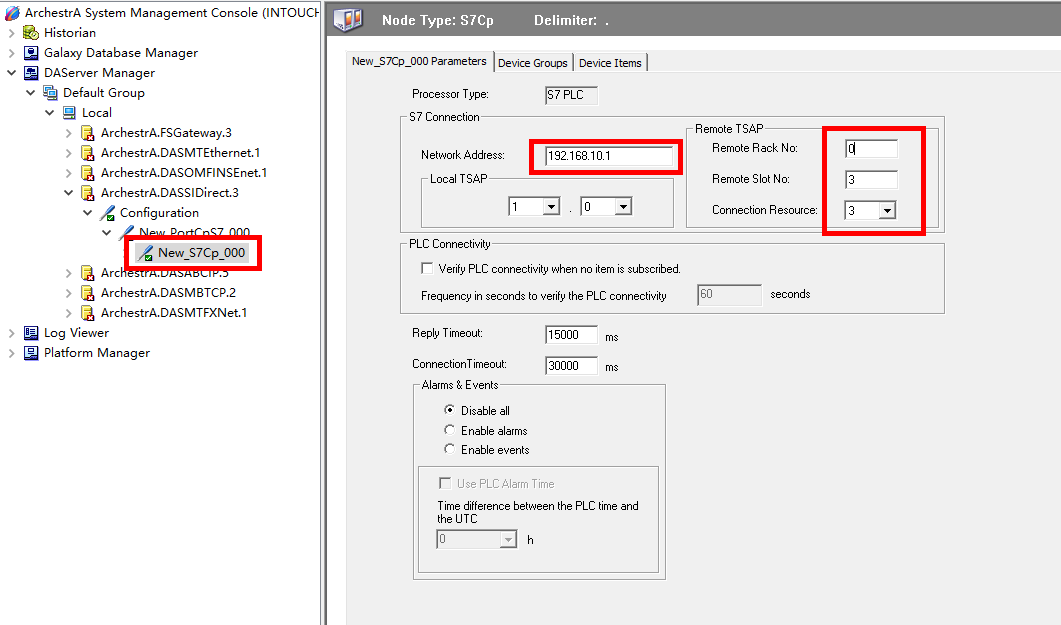Click the Default Group icon
Viewport: 1061px width, 625px height.
point(49,93)
